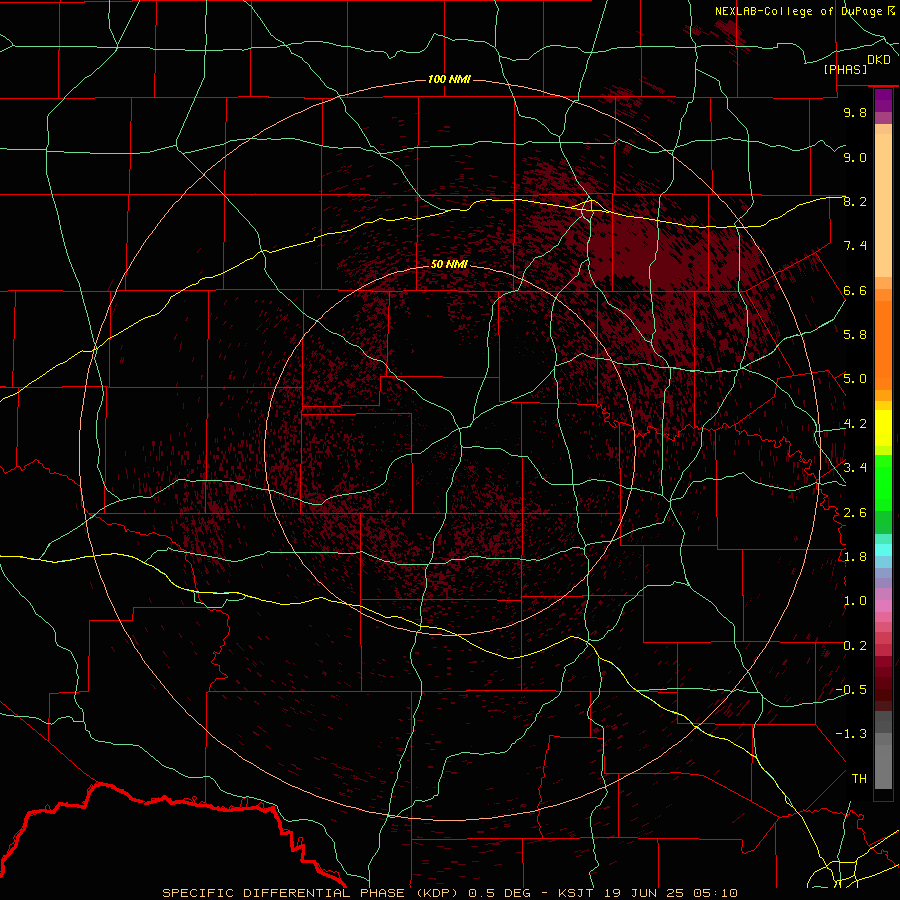Select the 4.2 scale value
900x900 pixels.
pyautogui.click(x=855, y=424)
